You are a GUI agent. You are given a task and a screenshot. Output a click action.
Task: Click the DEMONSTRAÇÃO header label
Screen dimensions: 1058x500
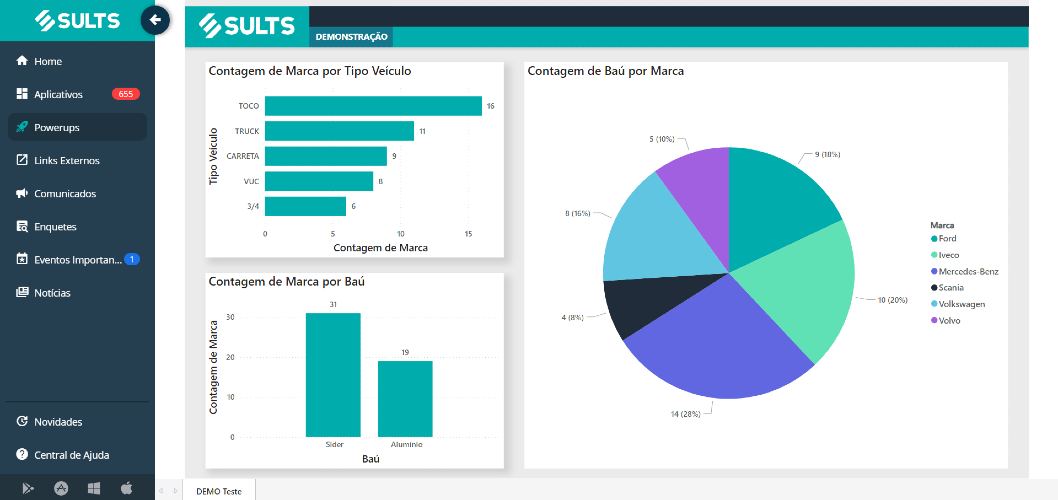[352, 37]
